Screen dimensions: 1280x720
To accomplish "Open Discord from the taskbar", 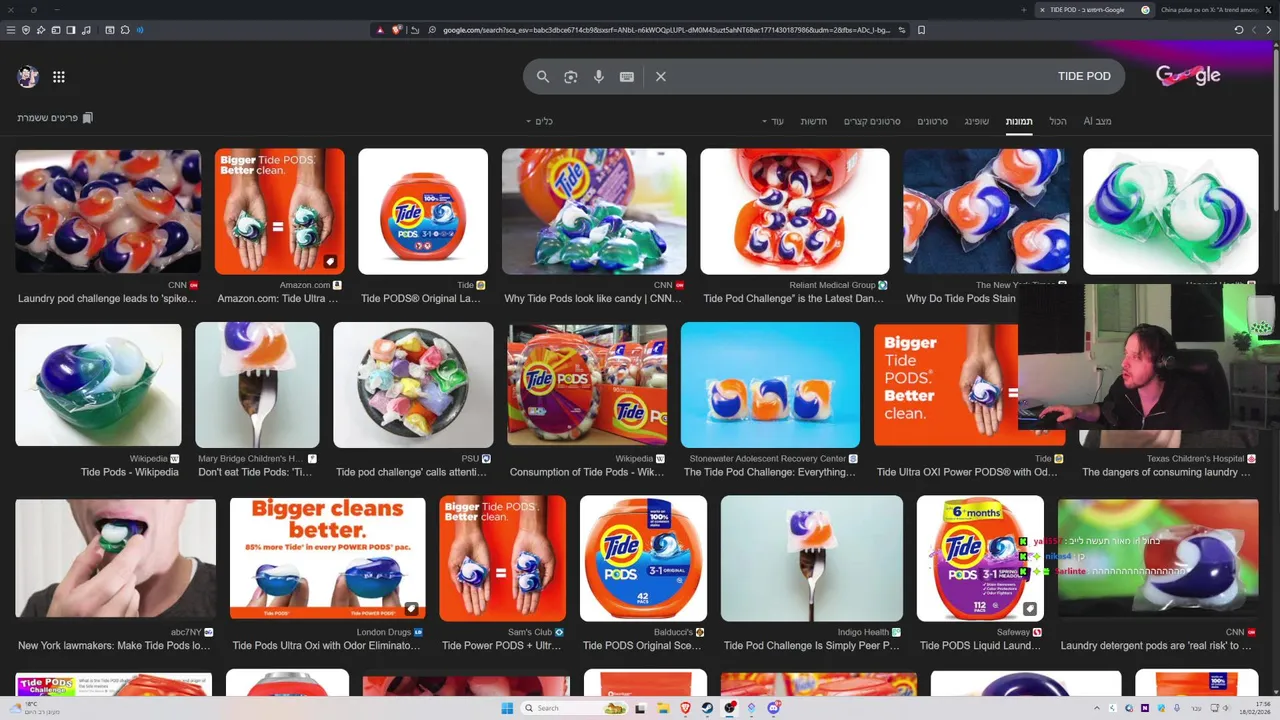I will coord(773,708).
